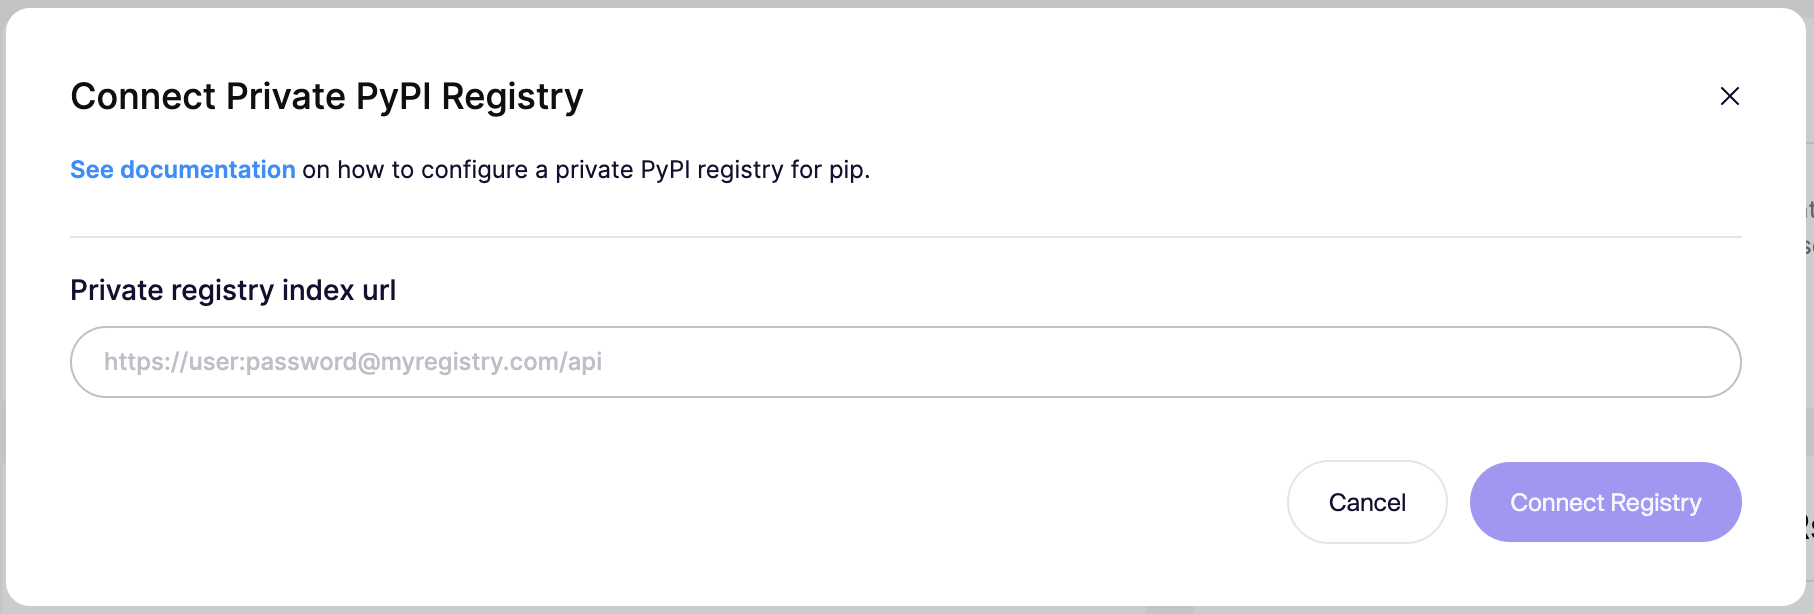
Task: Click the Cancel button
Action: (1366, 502)
